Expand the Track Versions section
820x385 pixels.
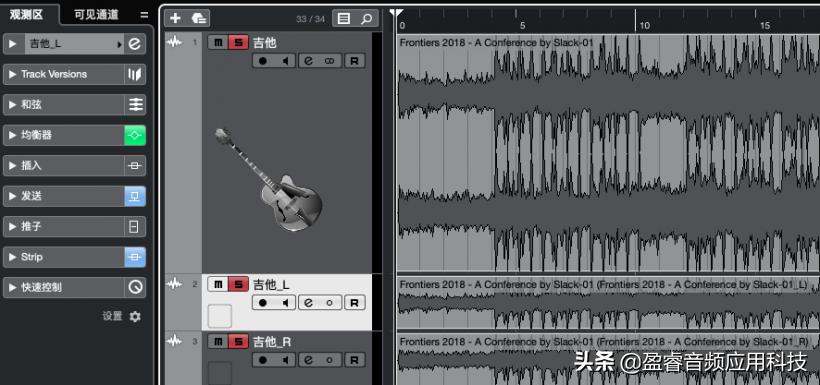click(13, 74)
